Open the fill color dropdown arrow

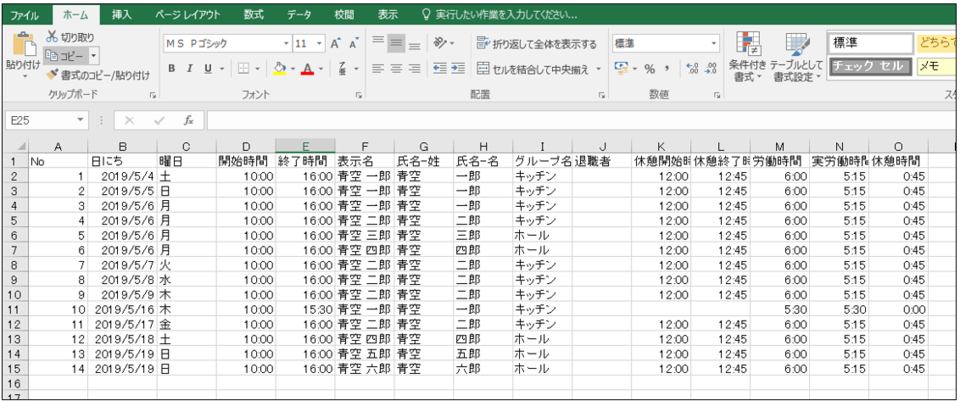(x=291, y=69)
